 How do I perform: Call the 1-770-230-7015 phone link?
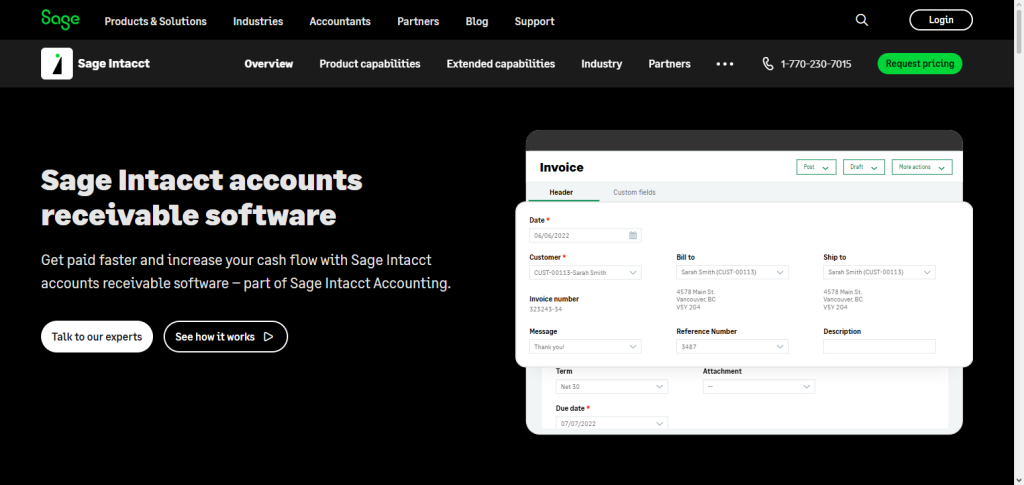pyautogui.click(x=816, y=64)
